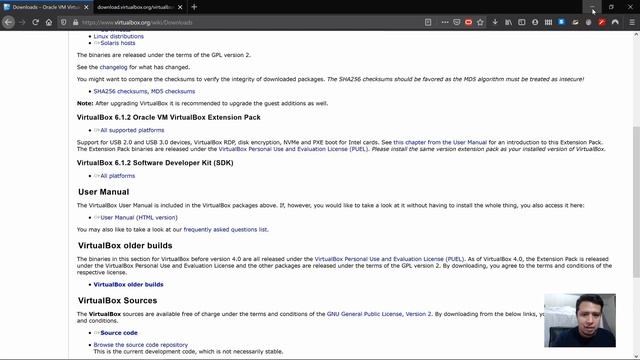Open User Manual (HTML version) link
The width and height of the screenshot is (640, 360).
tap(139, 218)
